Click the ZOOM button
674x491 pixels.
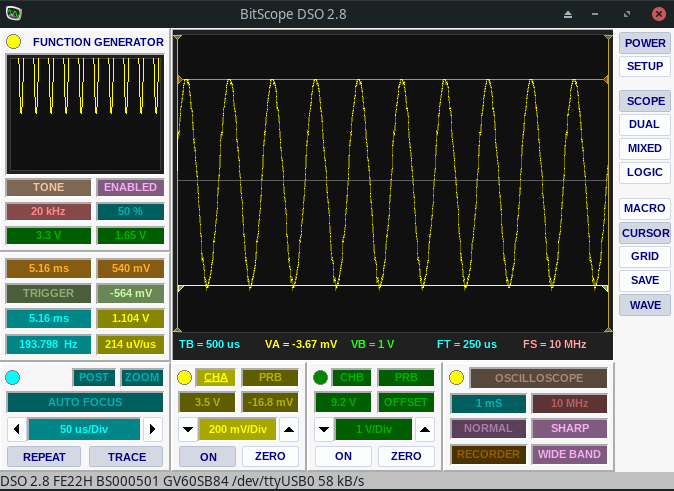(x=142, y=377)
